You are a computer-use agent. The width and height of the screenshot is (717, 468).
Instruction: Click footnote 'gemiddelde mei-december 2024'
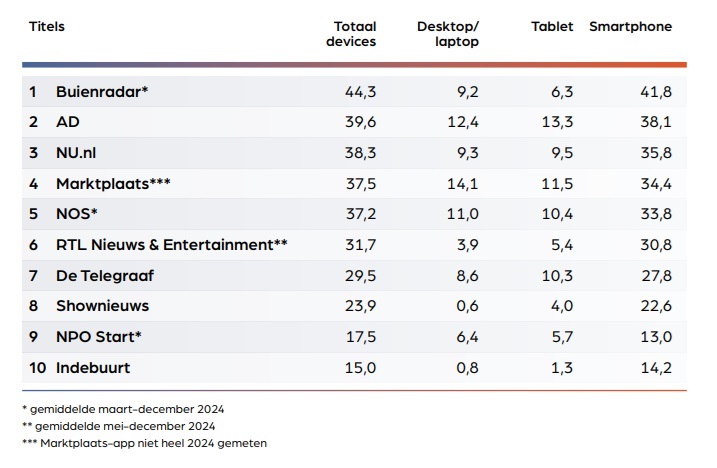[x=125, y=426]
